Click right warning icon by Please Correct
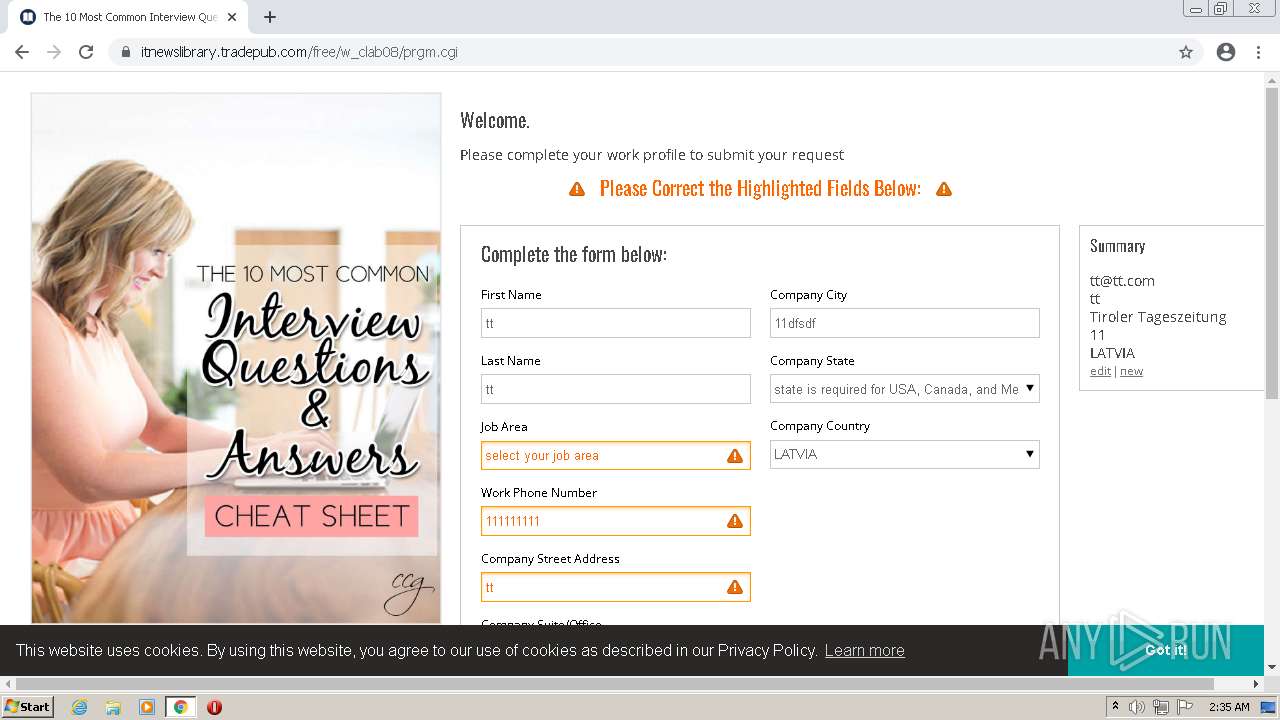 coord(943,189)
